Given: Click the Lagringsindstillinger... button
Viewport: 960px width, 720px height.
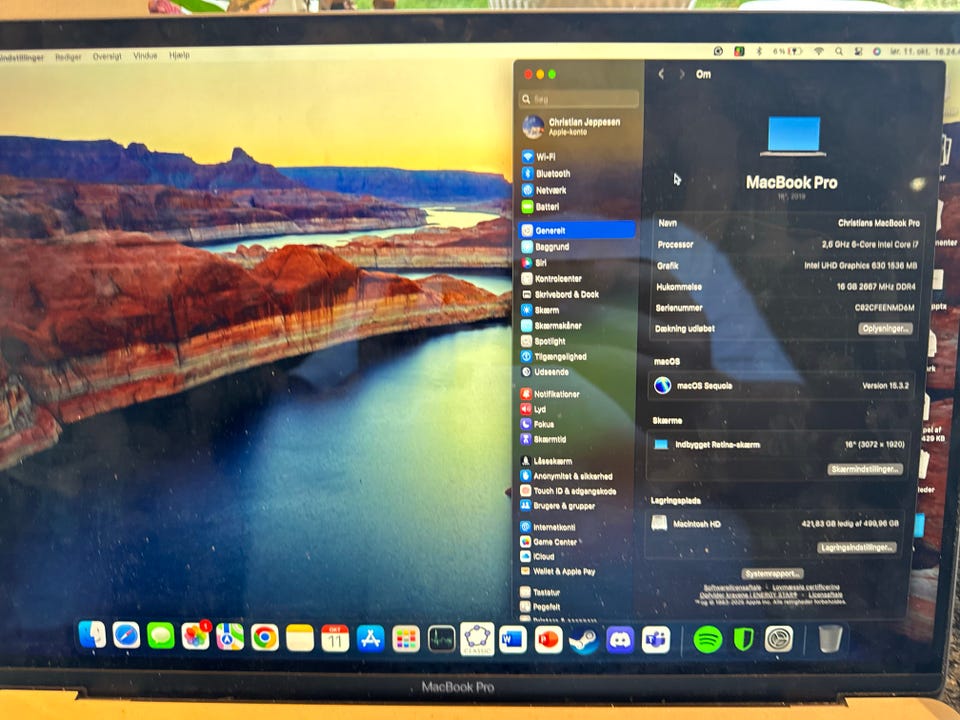Looking at the screenshot, I should pos(857,547).
